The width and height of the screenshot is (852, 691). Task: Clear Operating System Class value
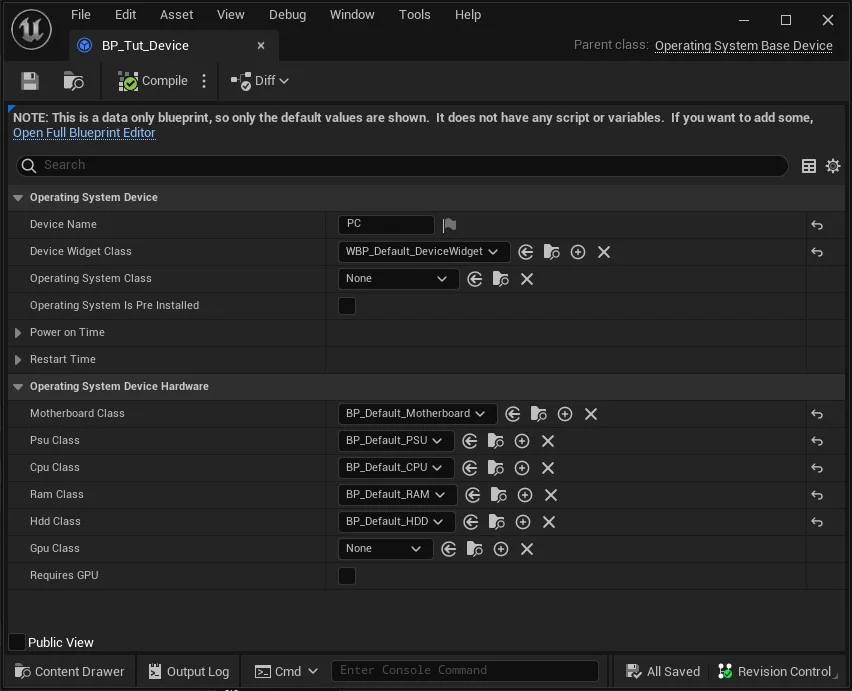[x=527, y=279]
